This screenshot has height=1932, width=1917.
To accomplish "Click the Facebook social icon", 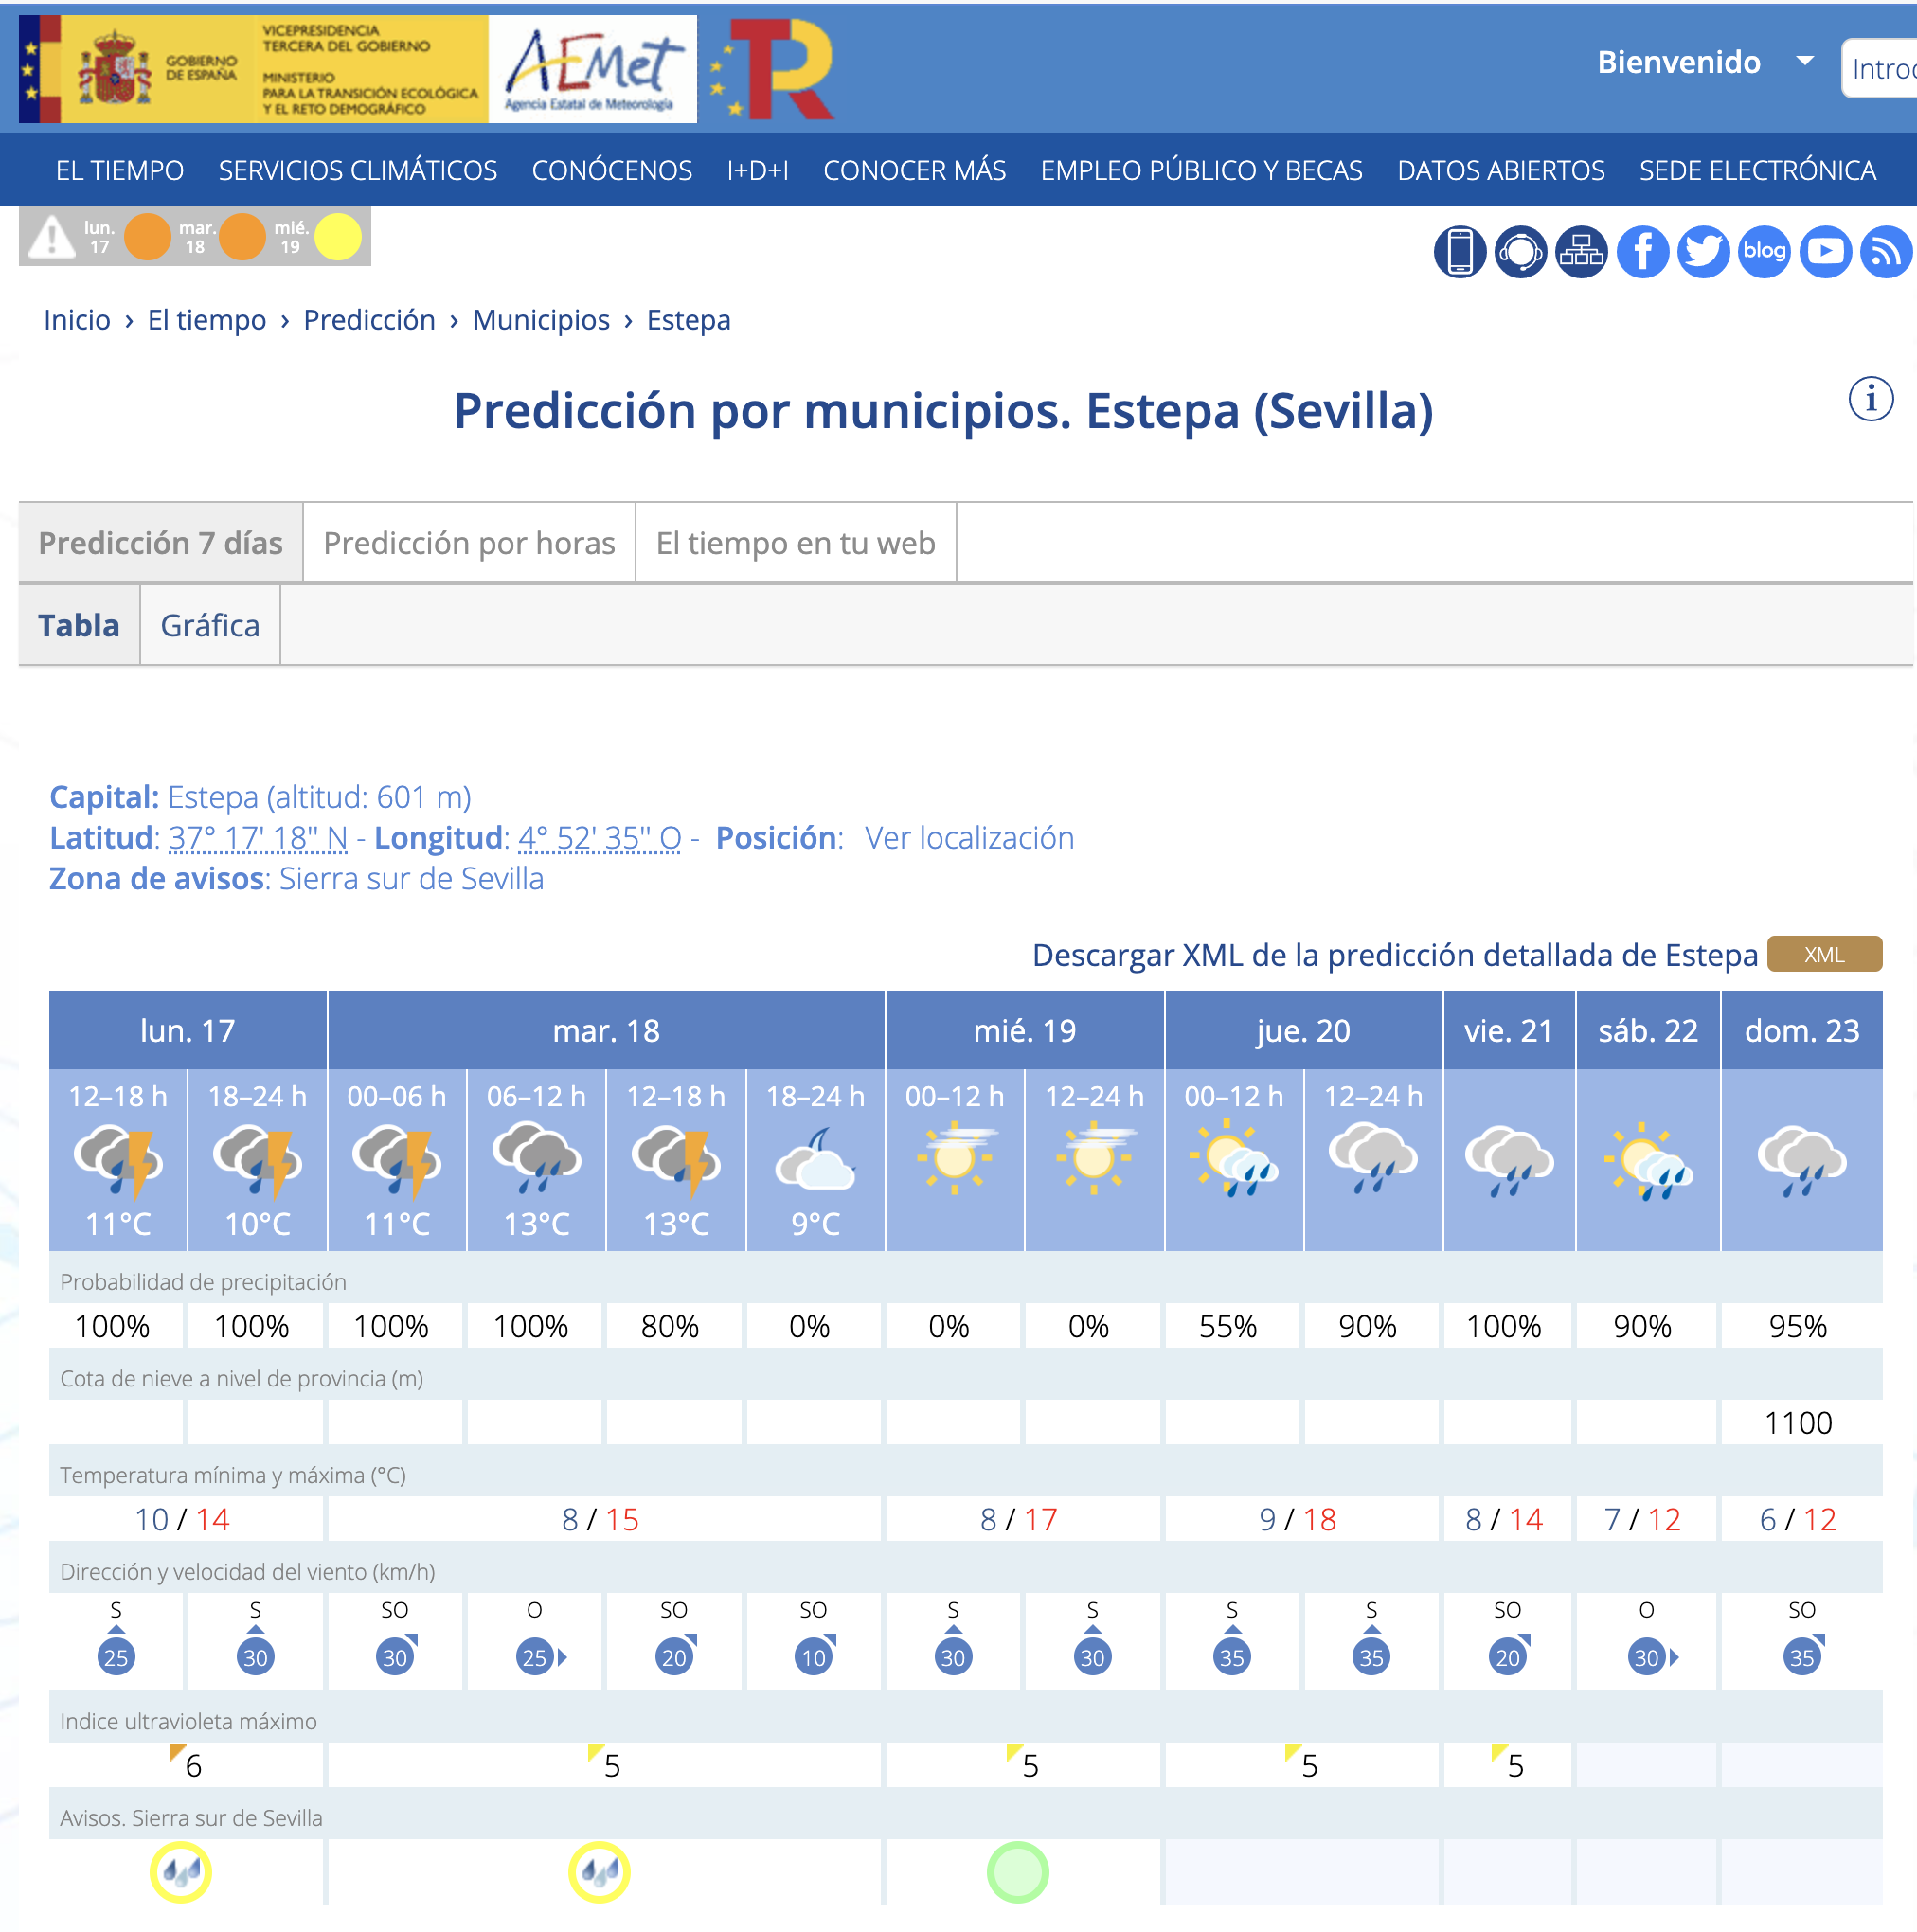I will tap(1641, 251).
